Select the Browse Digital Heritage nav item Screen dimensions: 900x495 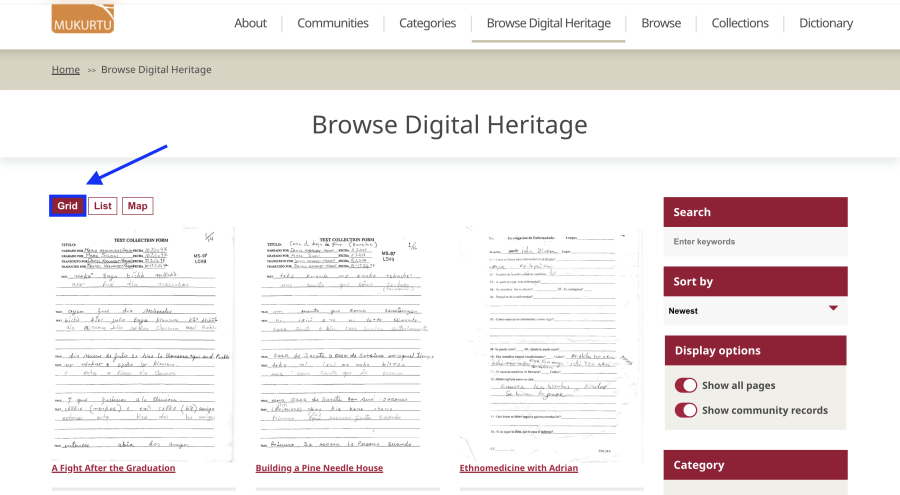coord(549,23)
